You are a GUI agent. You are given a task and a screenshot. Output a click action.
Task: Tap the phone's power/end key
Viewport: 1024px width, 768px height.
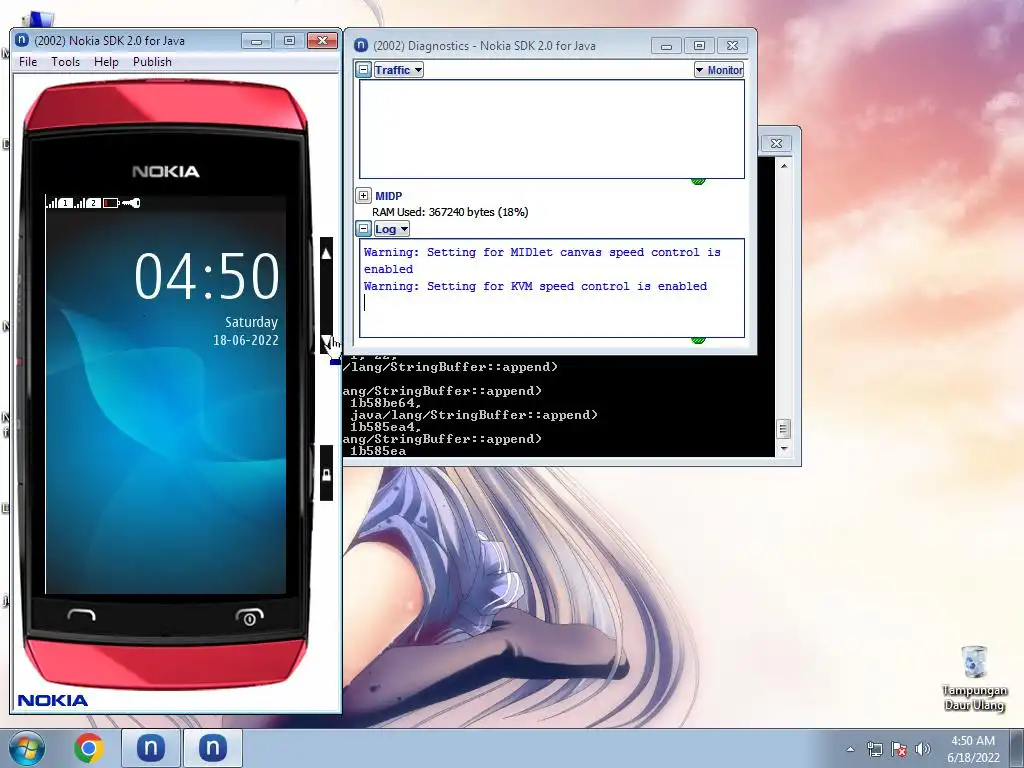pos(249,616)
